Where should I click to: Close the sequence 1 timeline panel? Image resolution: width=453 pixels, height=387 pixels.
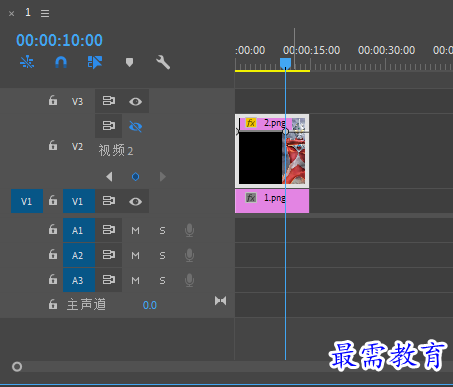tap(12, 14)
